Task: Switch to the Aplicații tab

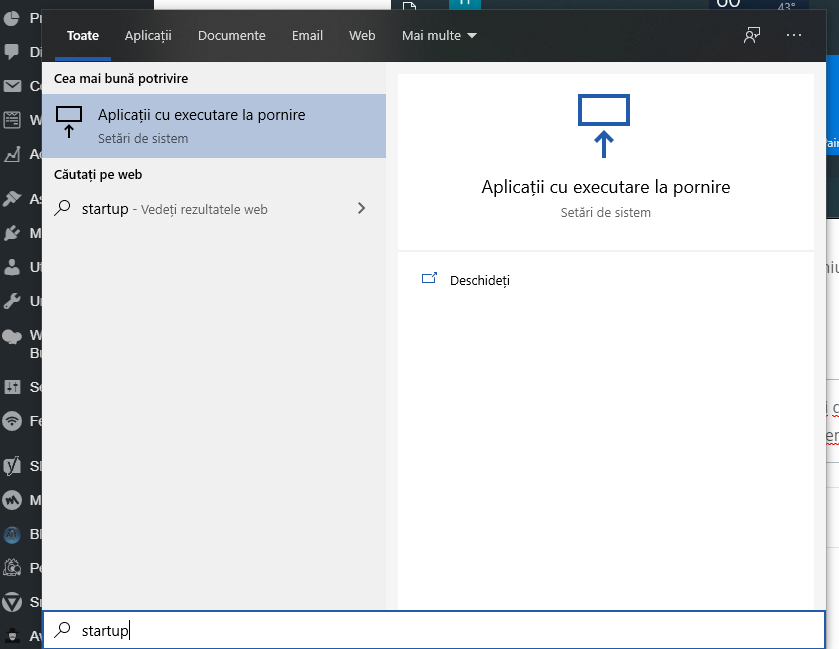Action: (148, 35)
